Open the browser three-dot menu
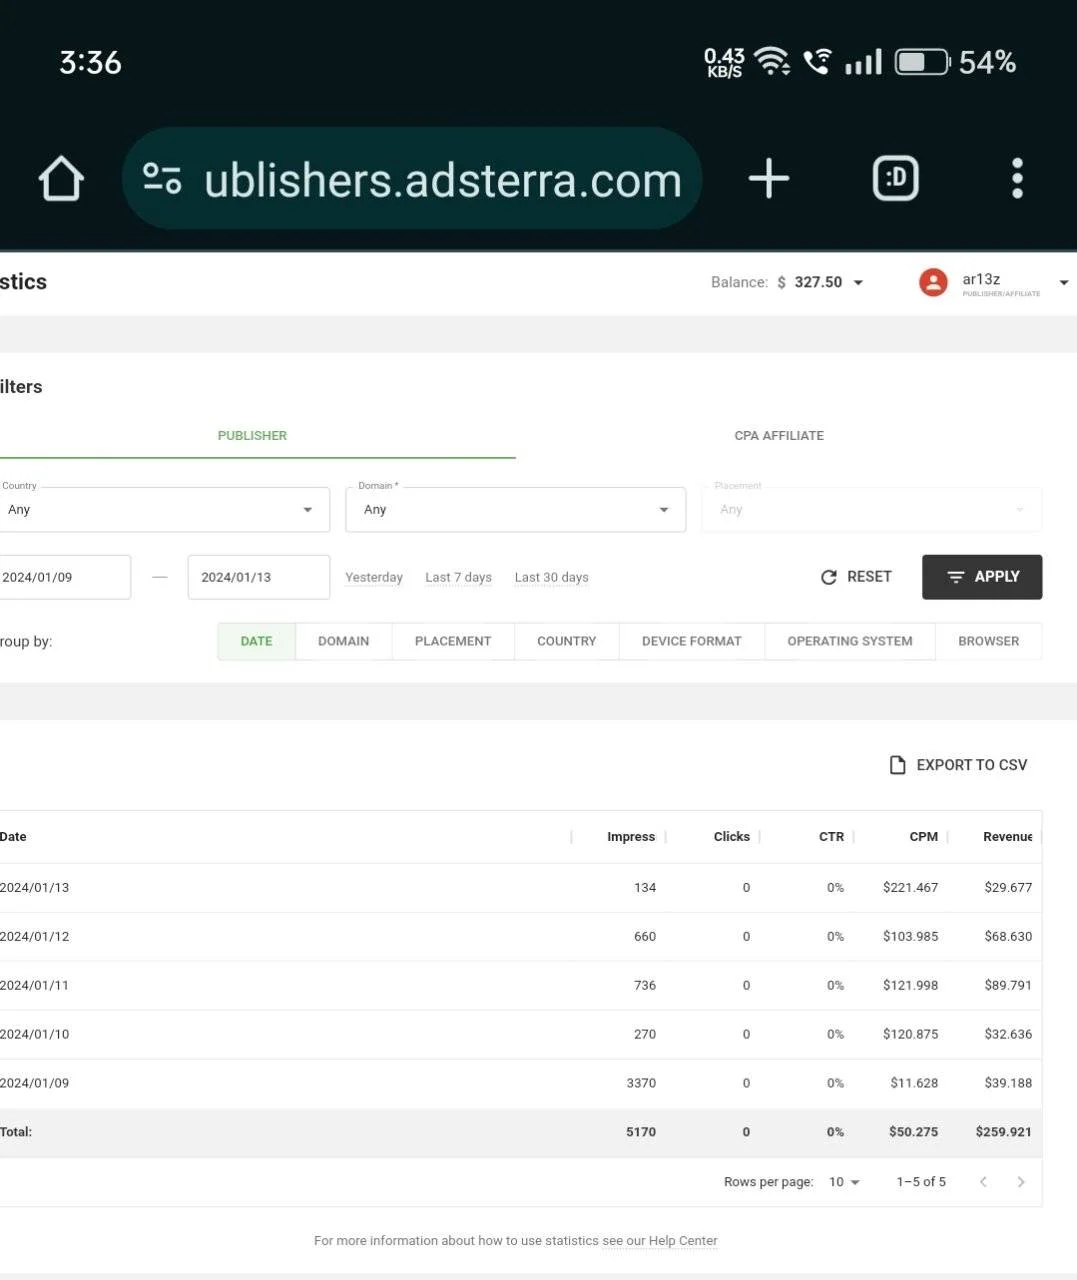The width and height of the screenshot is (1077, 1280). [x=1017, y=179]
